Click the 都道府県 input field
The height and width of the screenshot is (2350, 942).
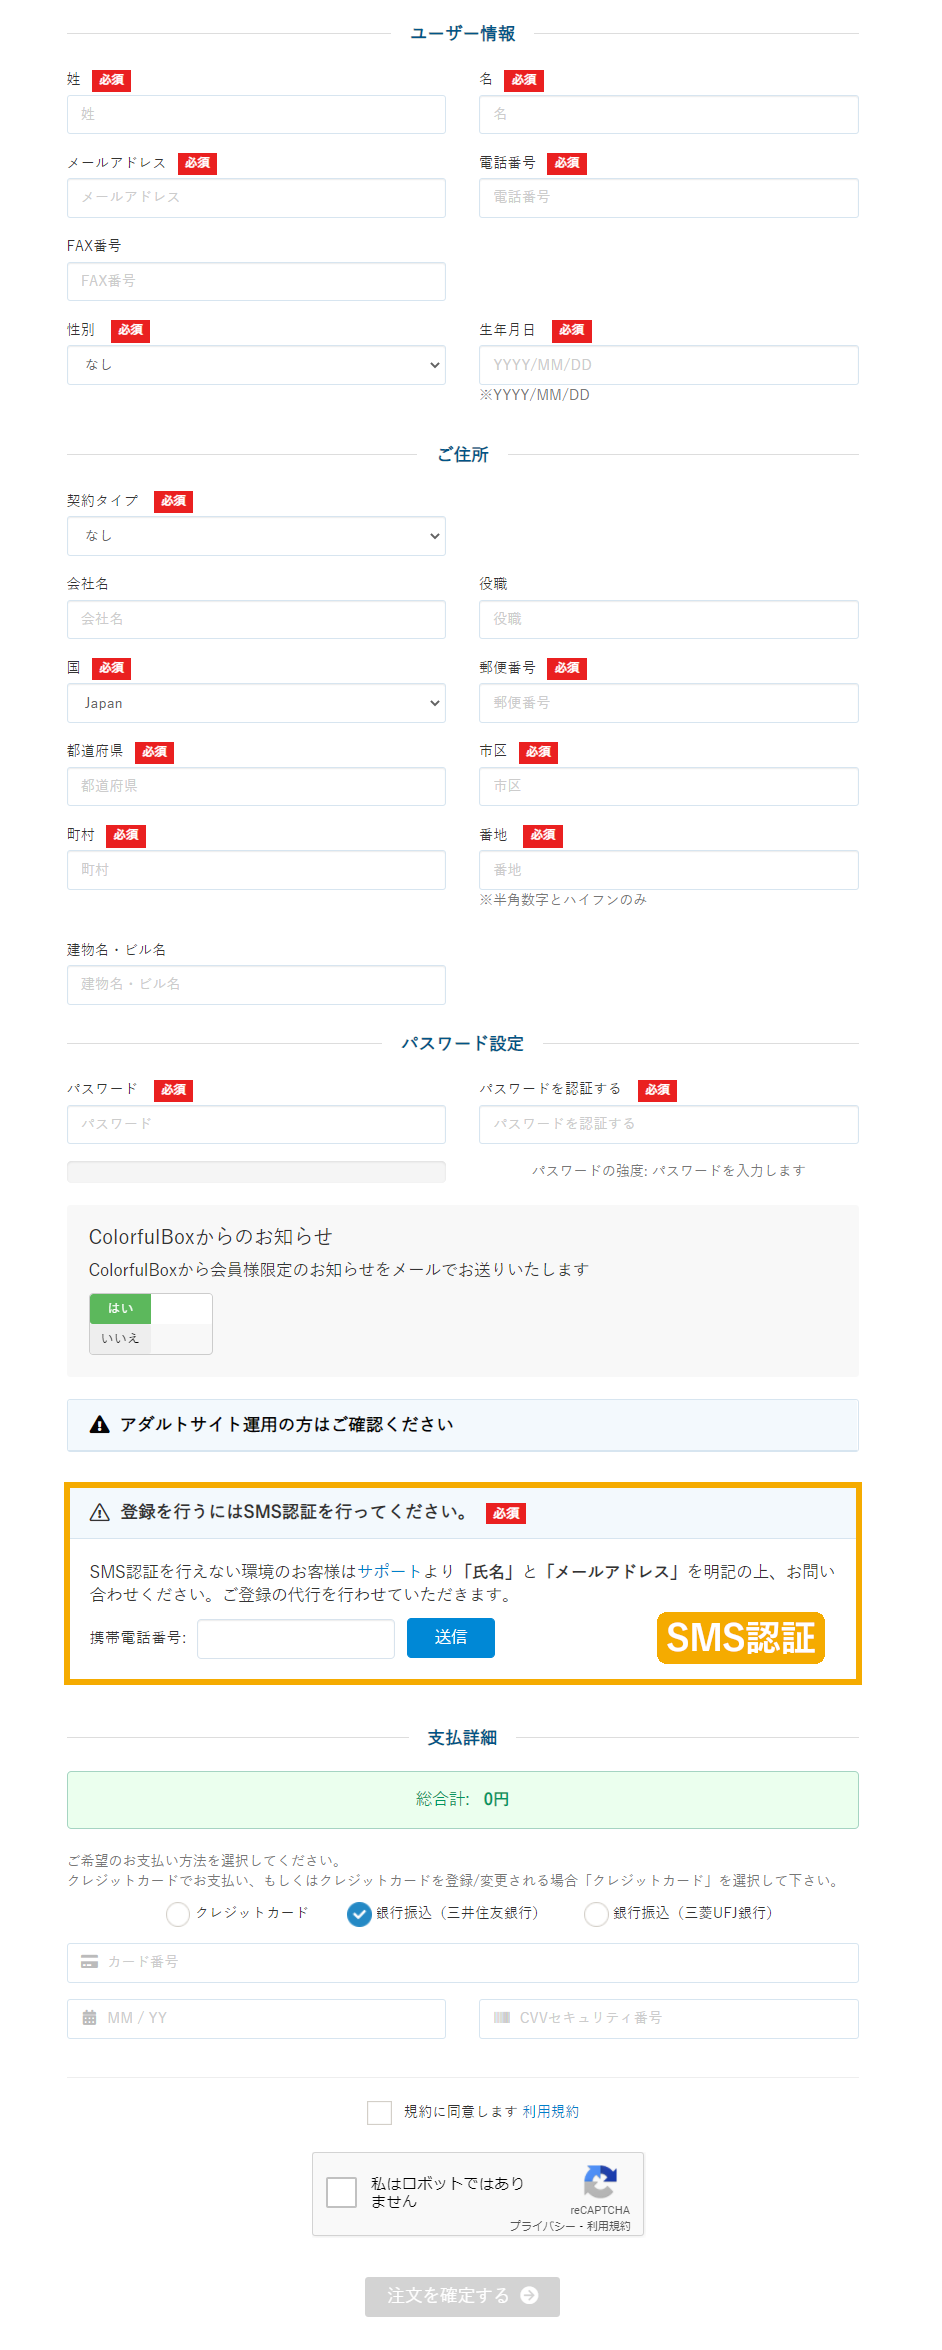[x=256, y=786]
